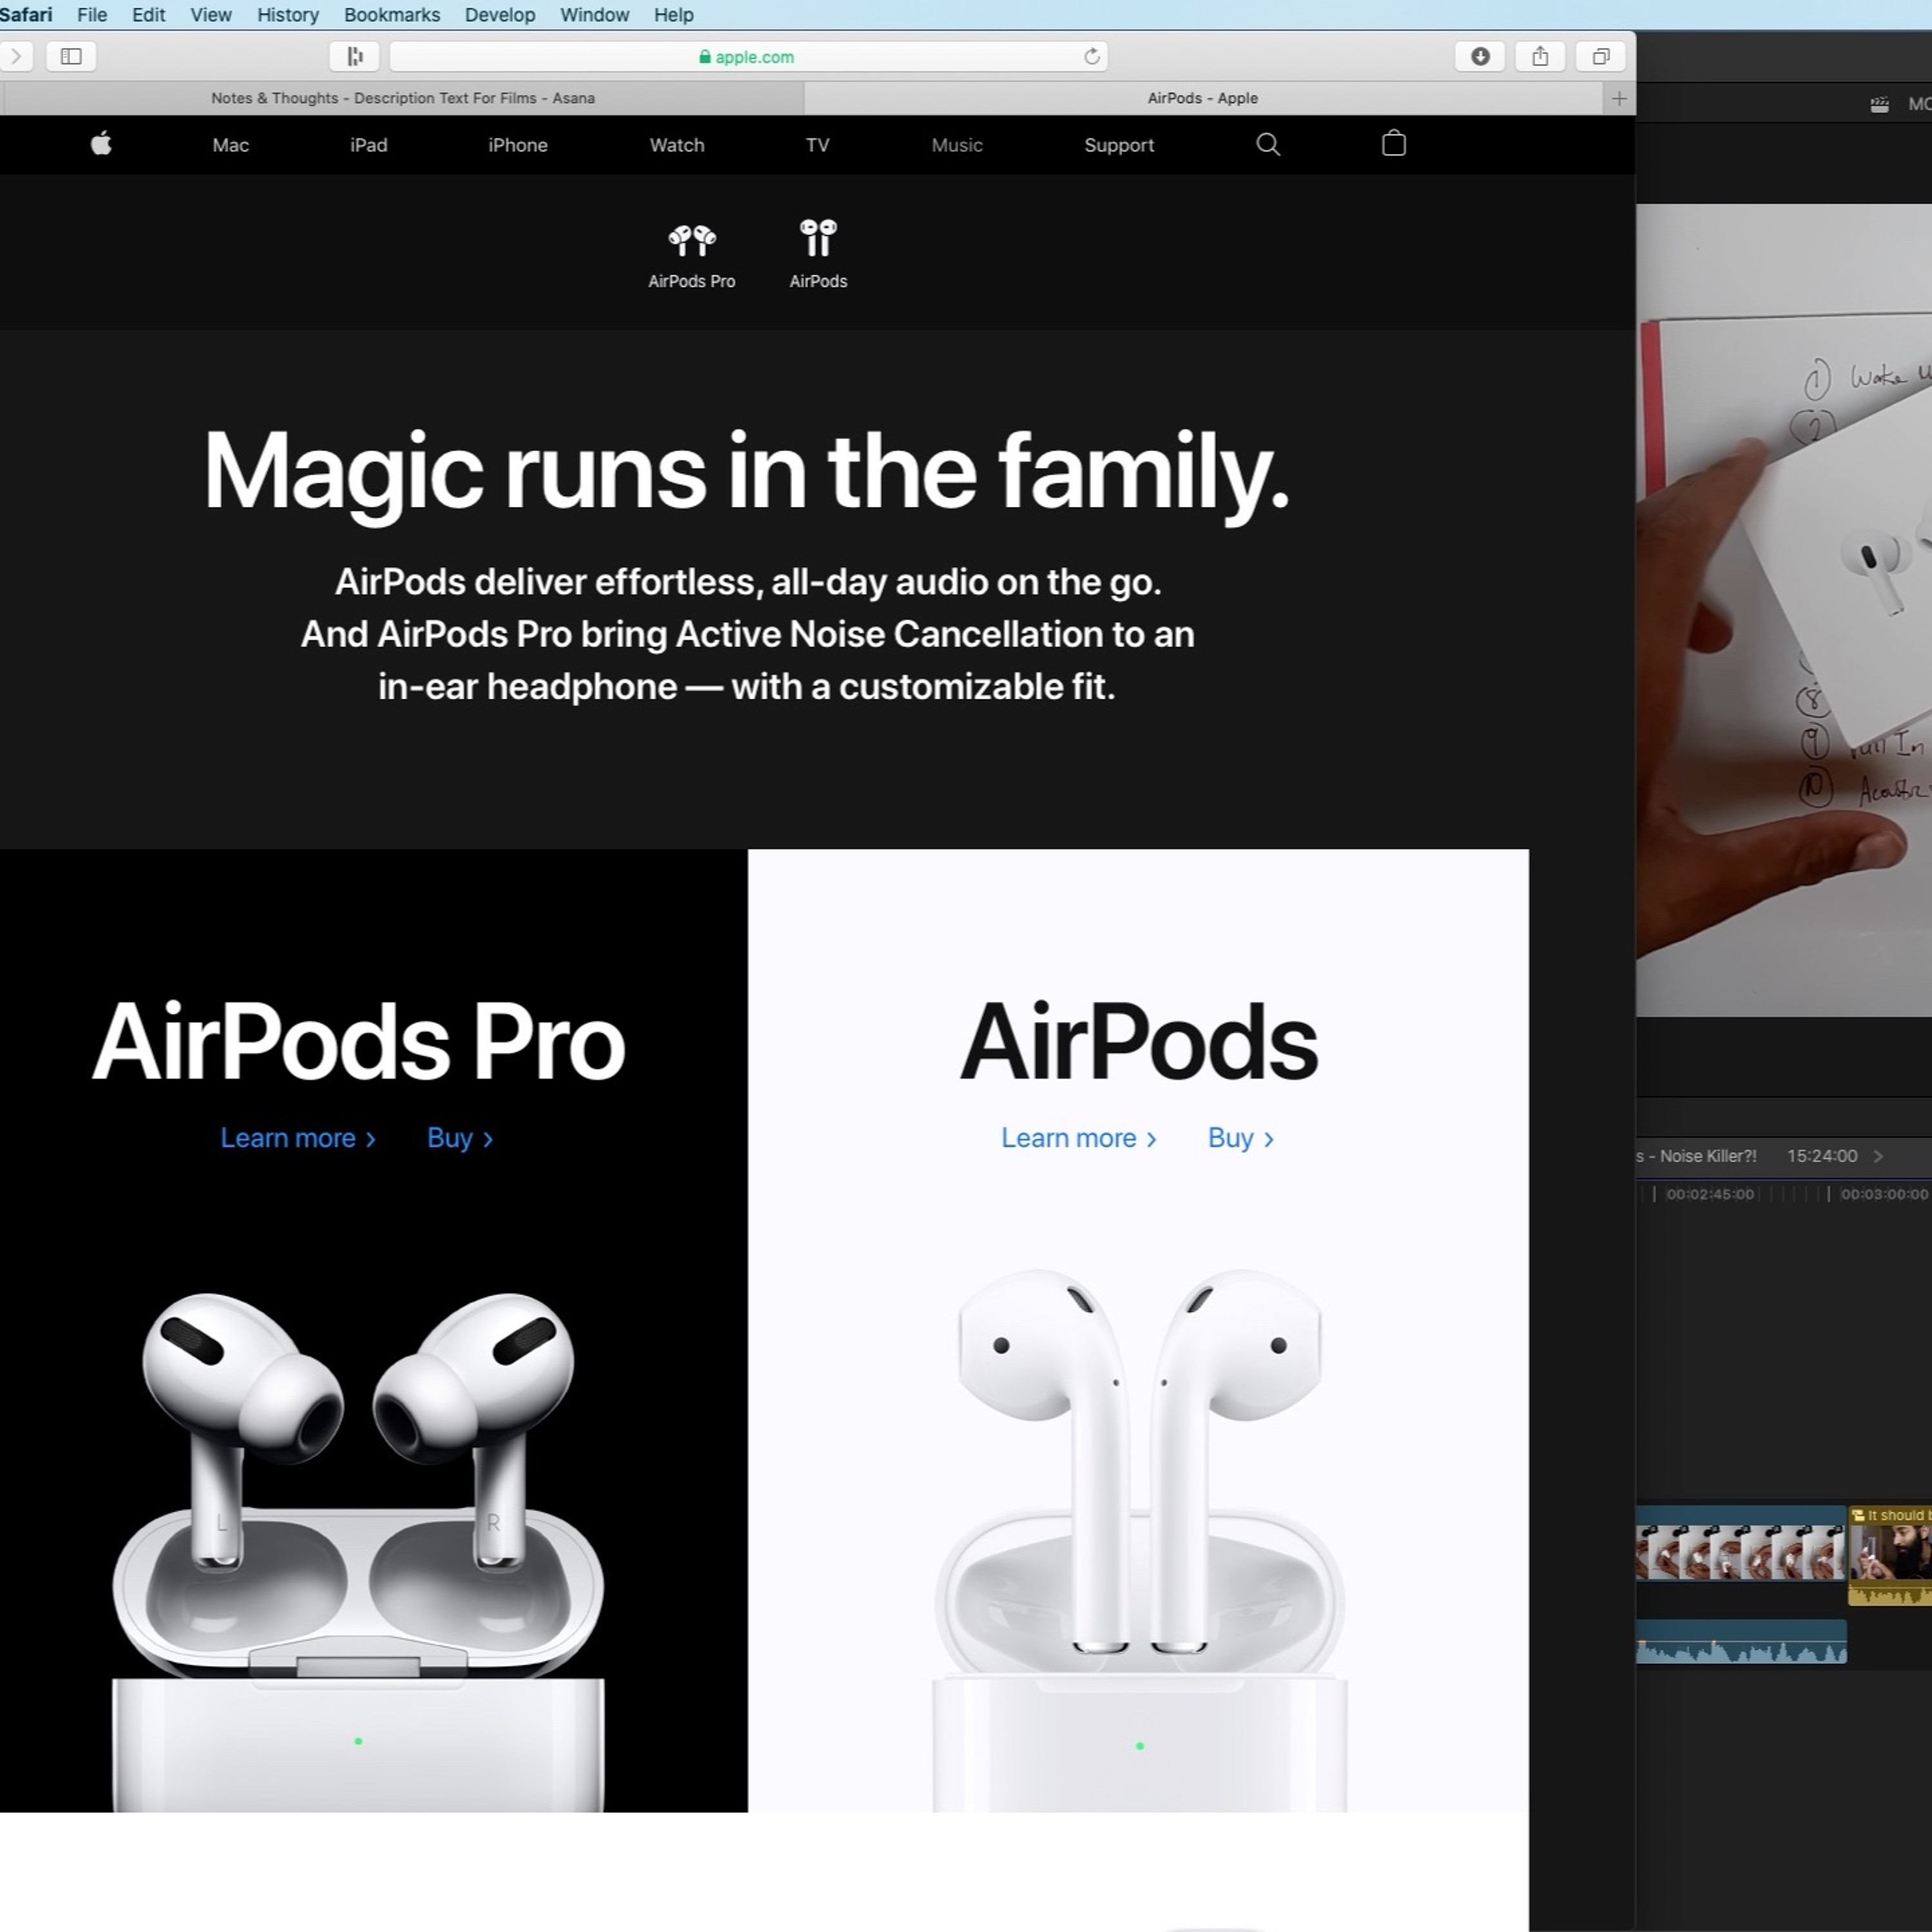Toggle the Safari sidebar button
This screenshot has width=1932, height=1932.
71,57
